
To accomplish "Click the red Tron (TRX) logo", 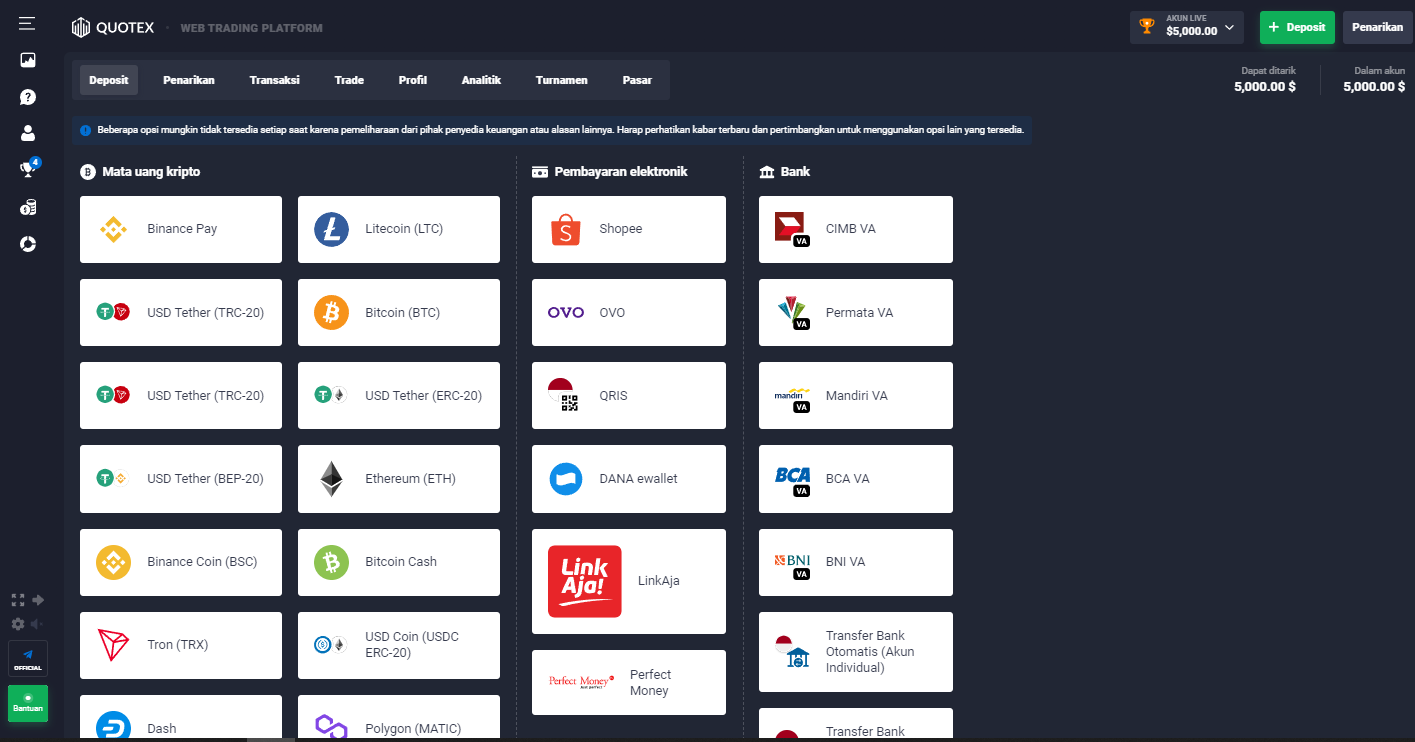I will pyautogui.click(x=113, y=645).
